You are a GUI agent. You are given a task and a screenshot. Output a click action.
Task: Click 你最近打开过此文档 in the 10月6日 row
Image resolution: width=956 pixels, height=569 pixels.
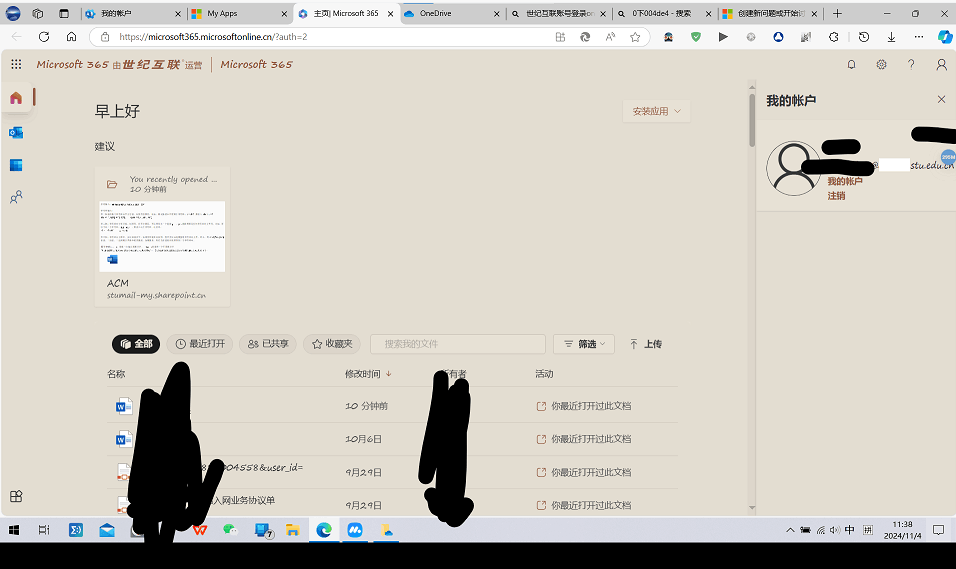tap(591, 439)
